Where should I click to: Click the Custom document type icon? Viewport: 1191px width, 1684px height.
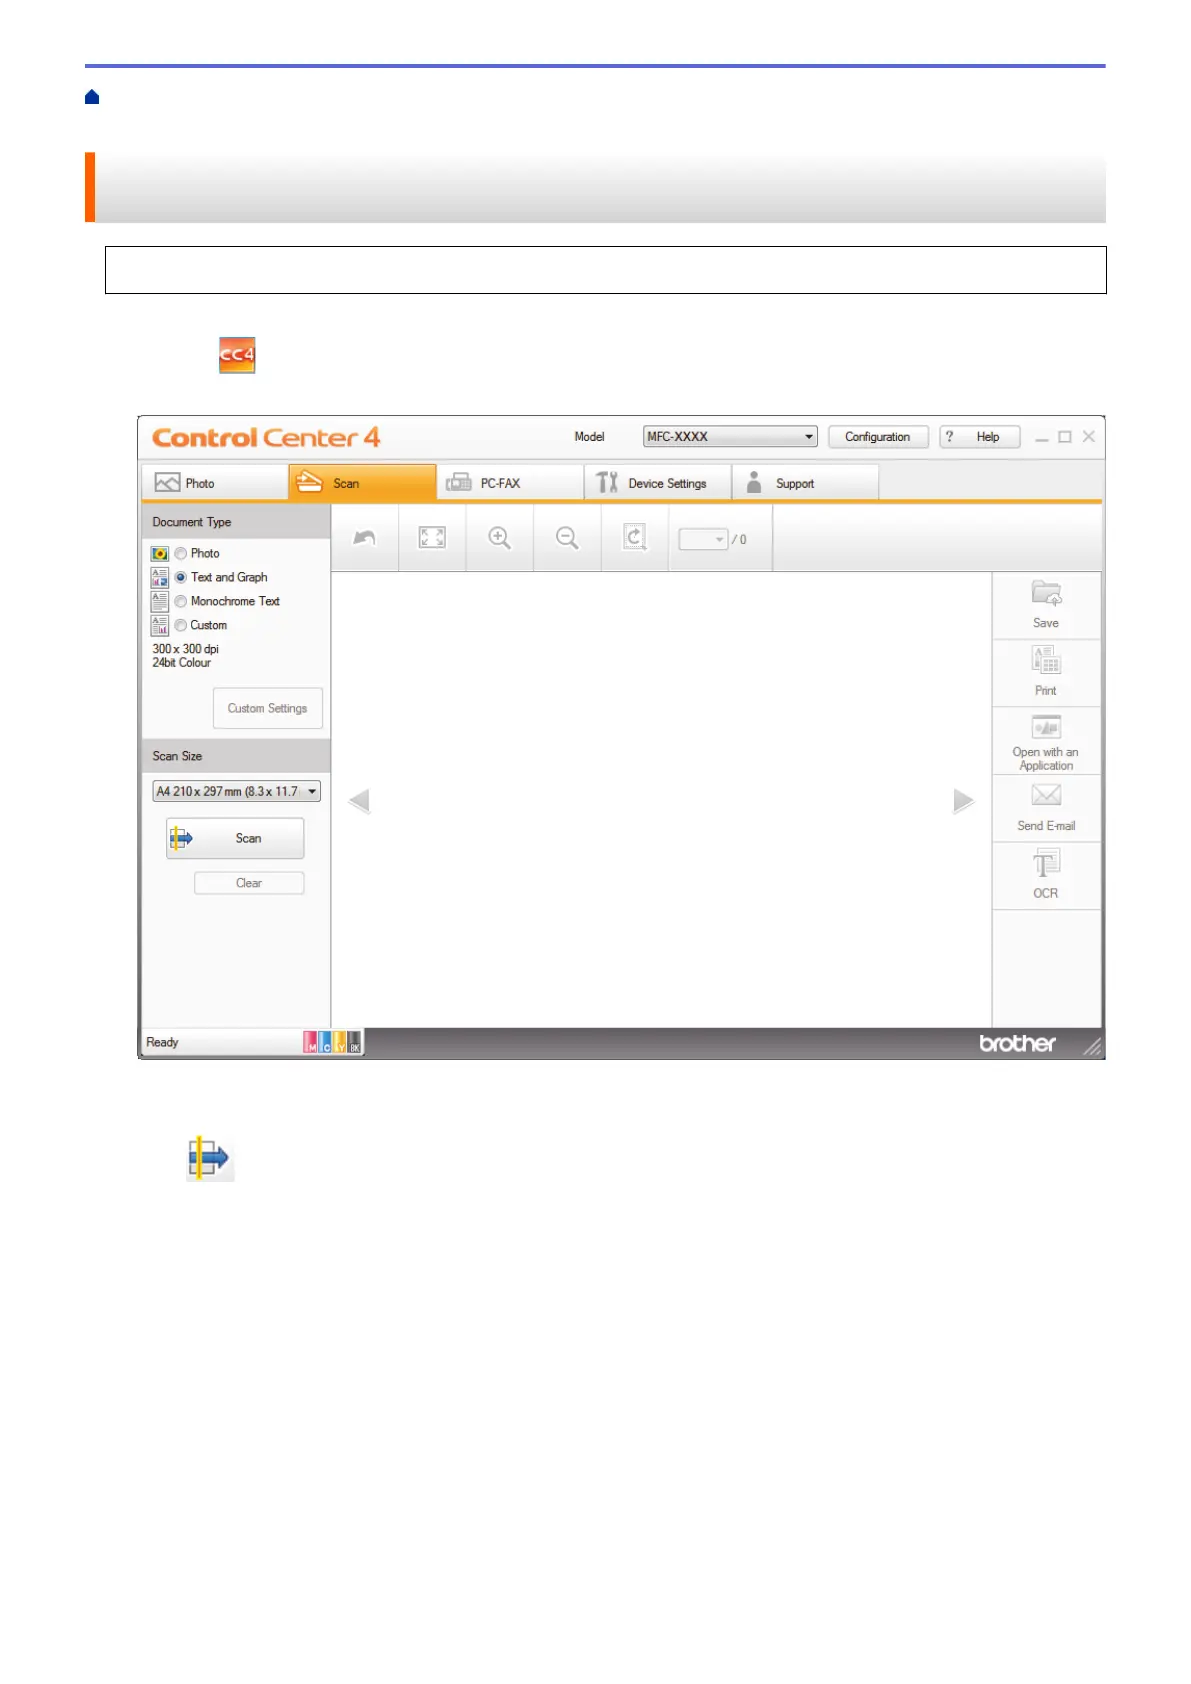pyautogui.click(x=159, y=625)
